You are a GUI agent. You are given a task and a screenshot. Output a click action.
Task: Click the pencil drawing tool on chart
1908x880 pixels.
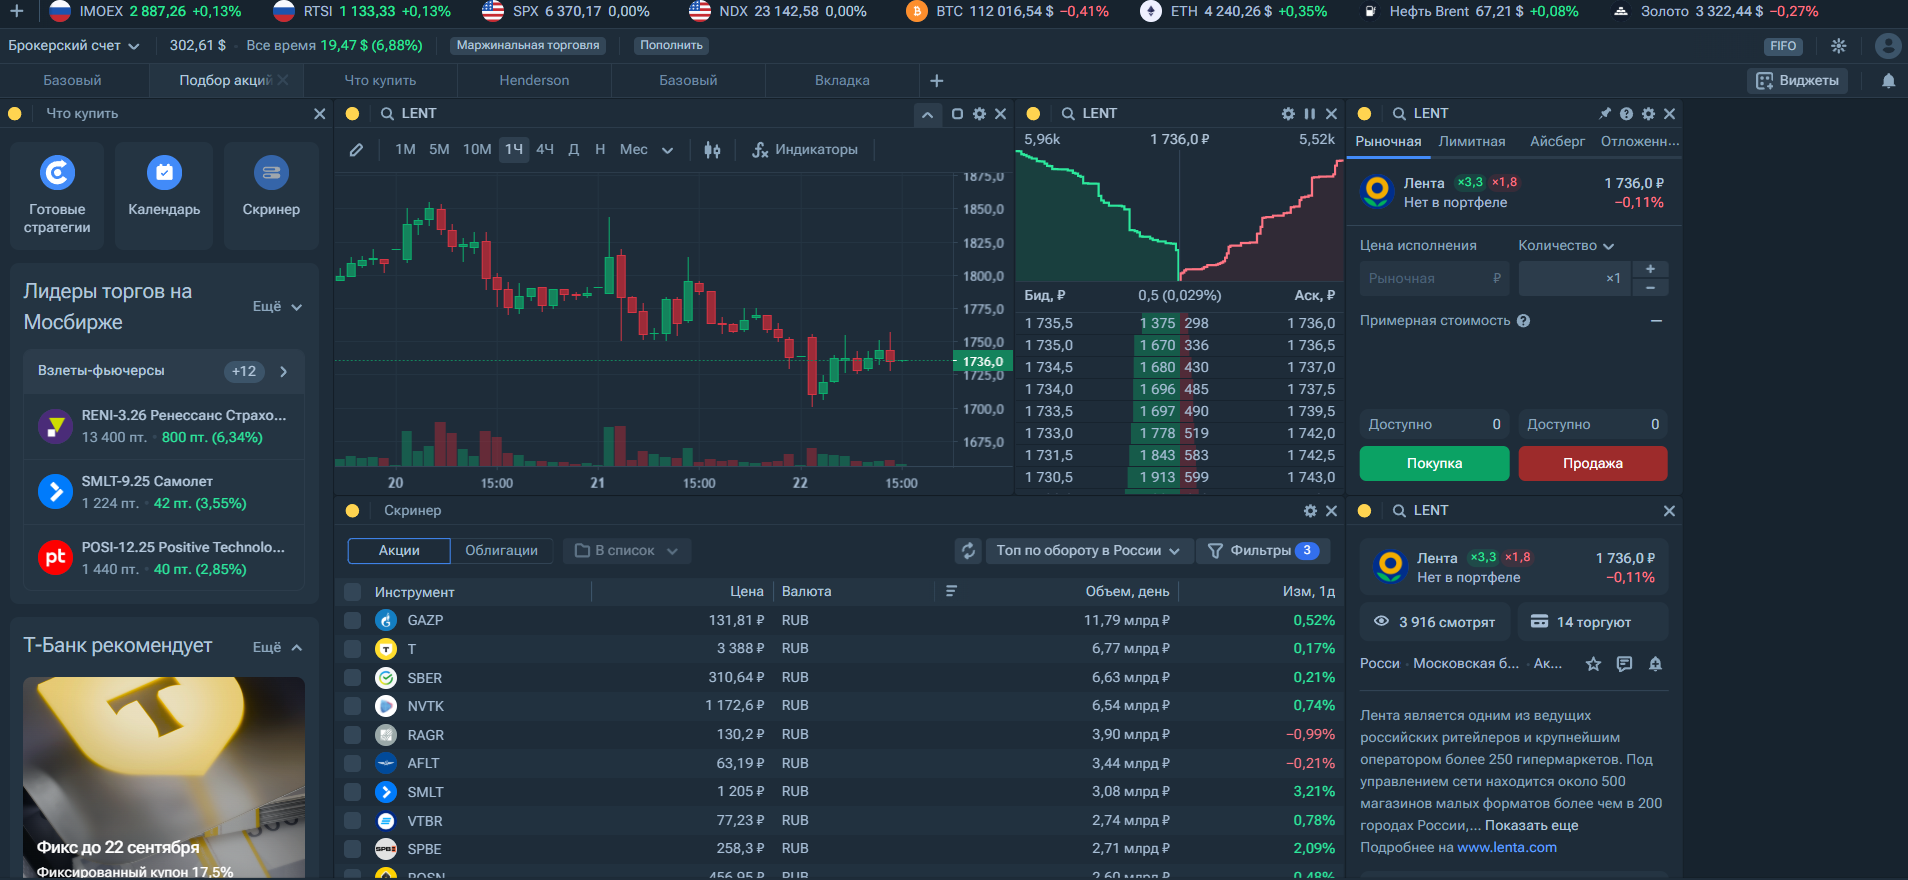[356, 150]
